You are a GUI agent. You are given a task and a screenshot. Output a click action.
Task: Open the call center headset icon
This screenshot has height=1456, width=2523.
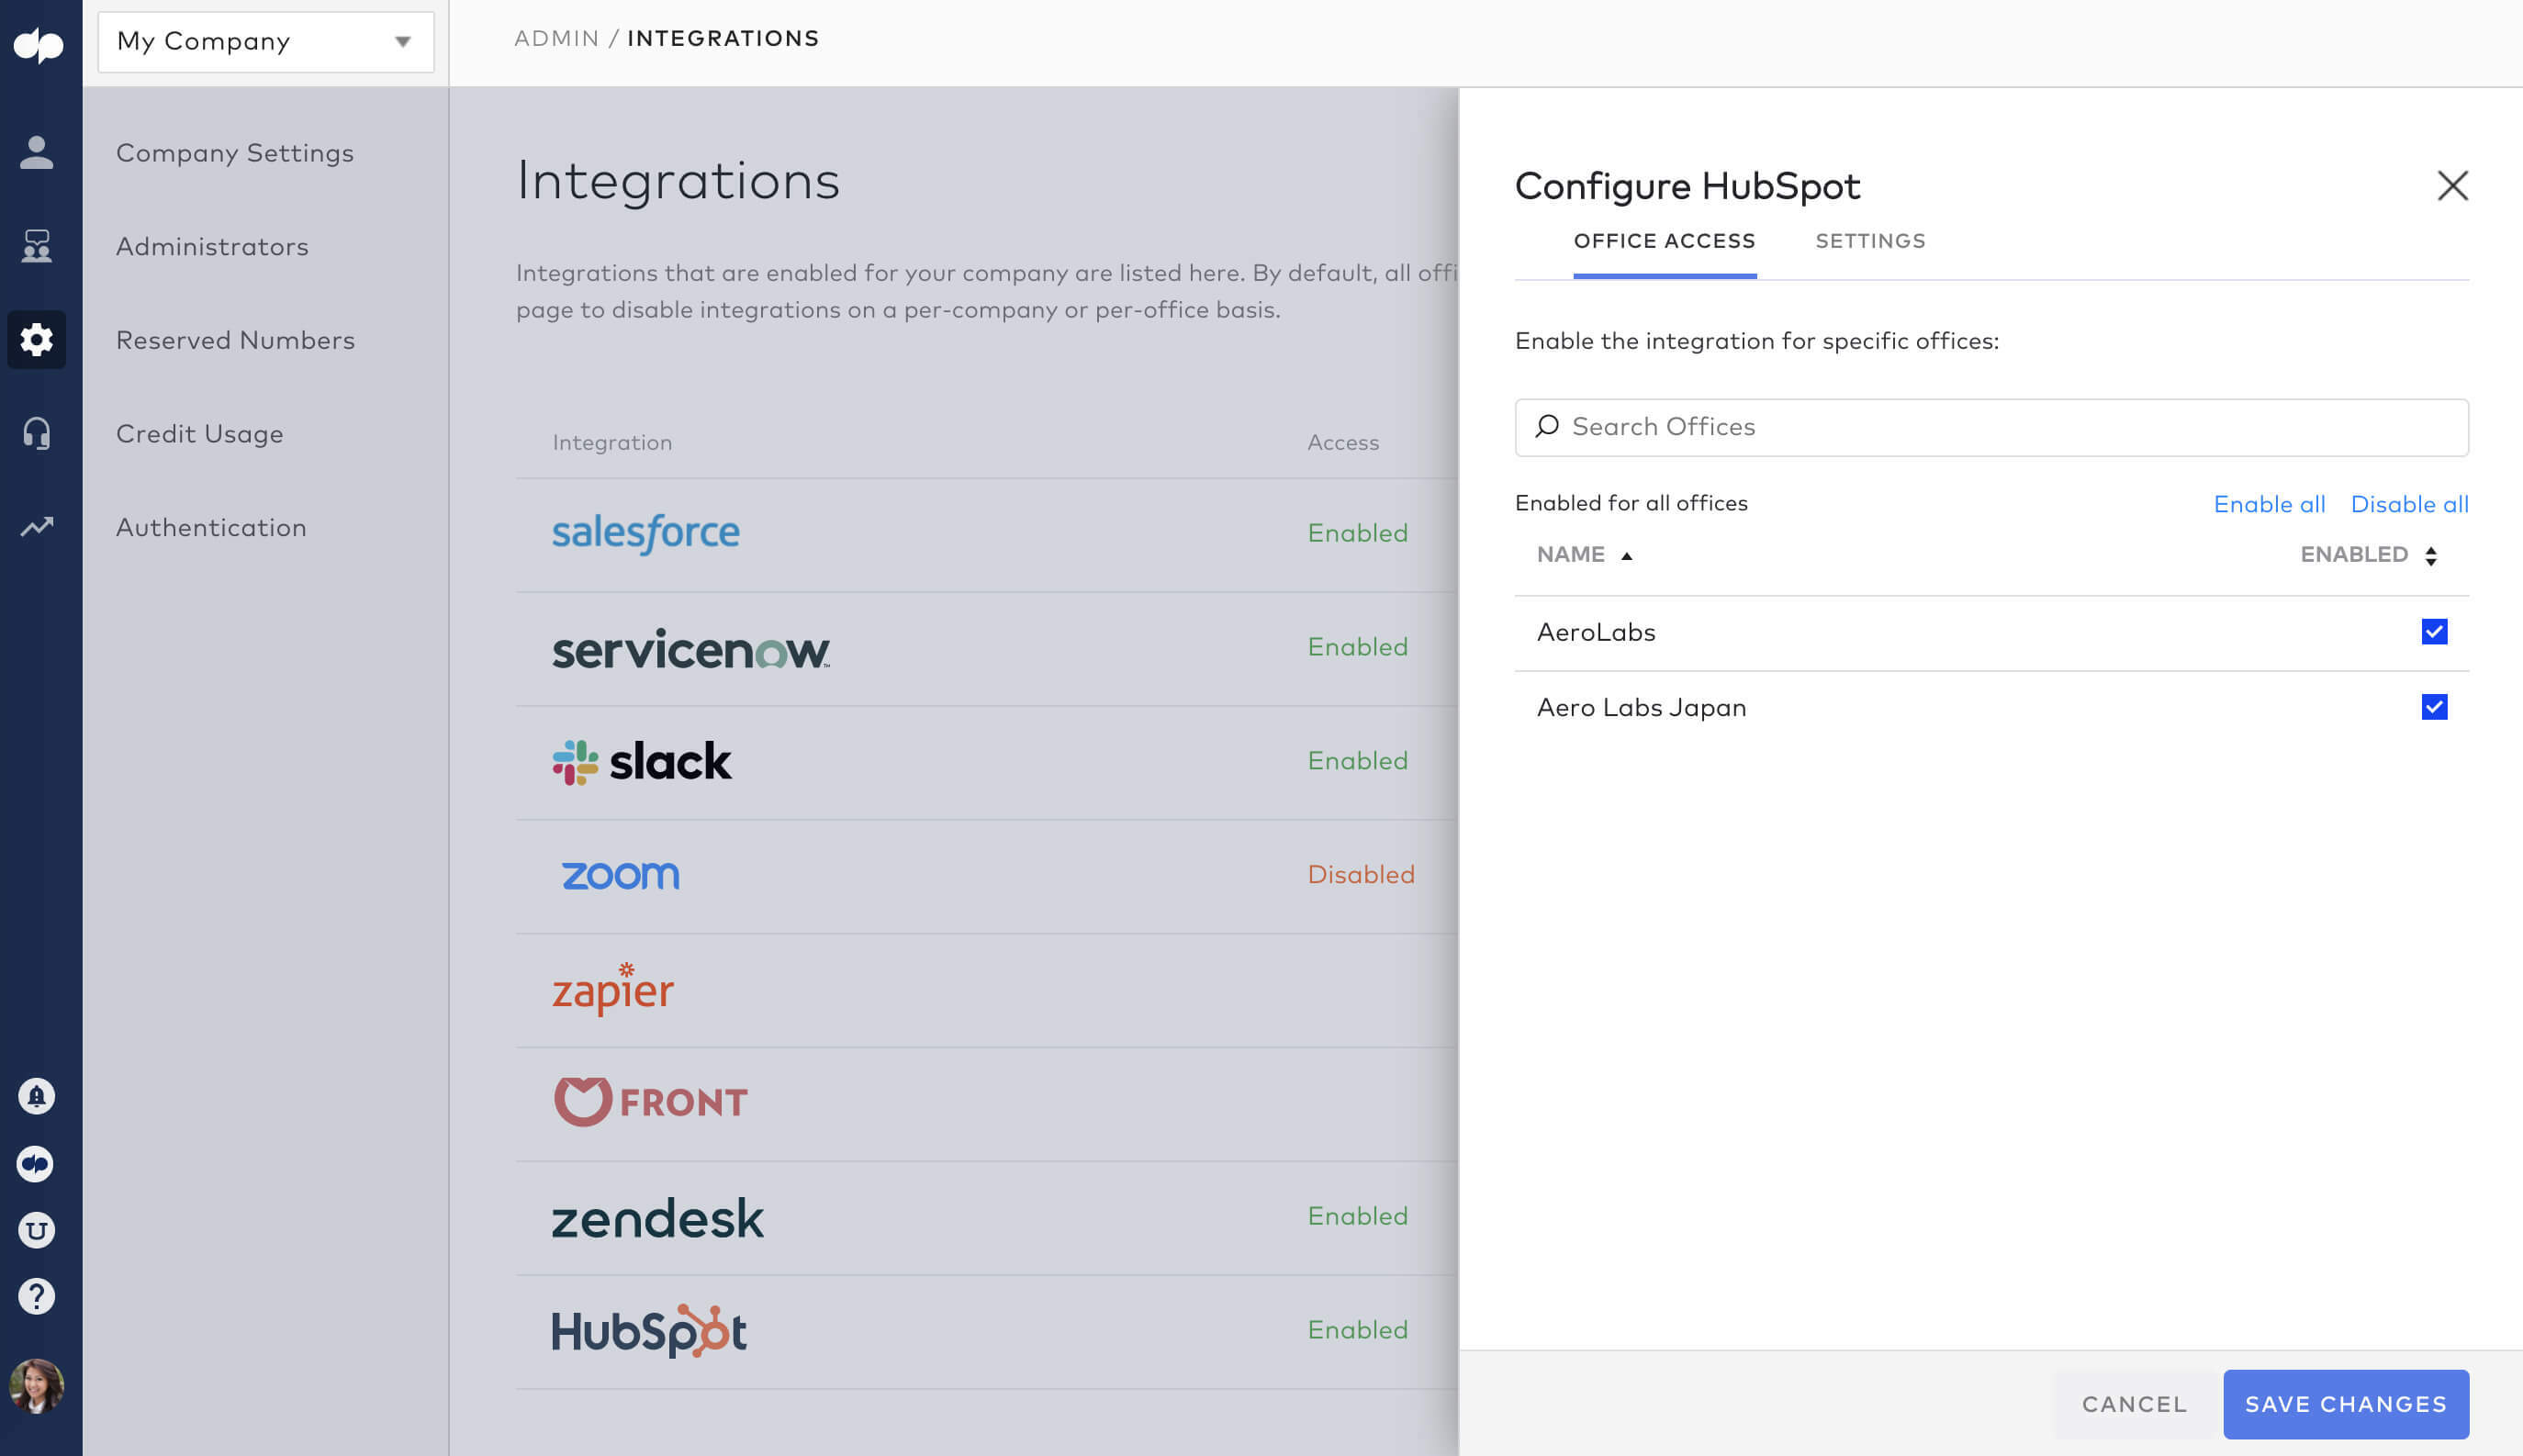click(x=37, y=433)
